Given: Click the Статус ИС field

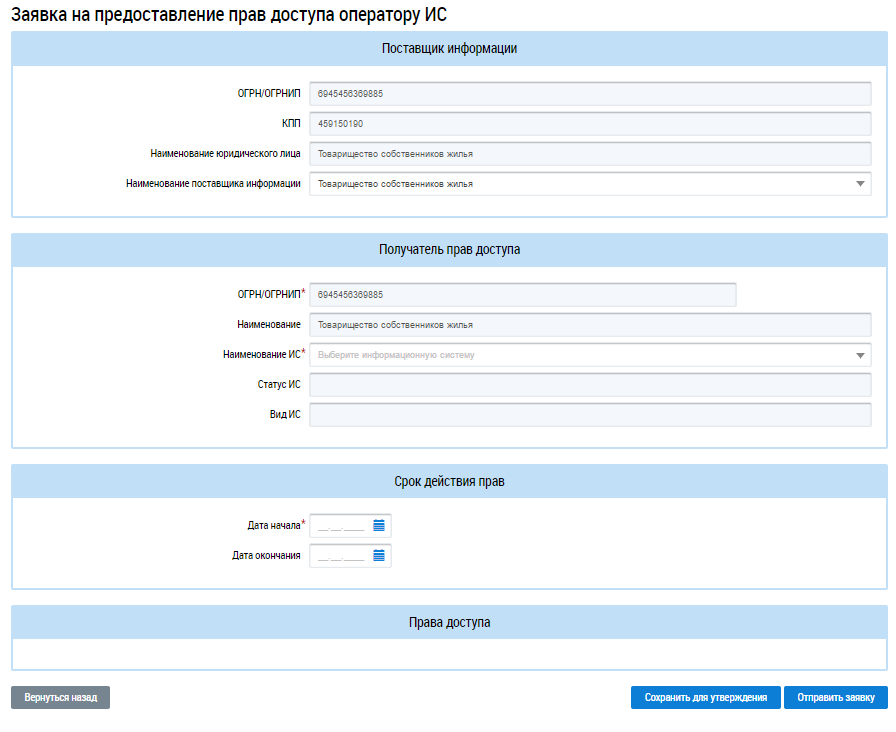Looking at the screenshot, I should (x=590, y=385).
